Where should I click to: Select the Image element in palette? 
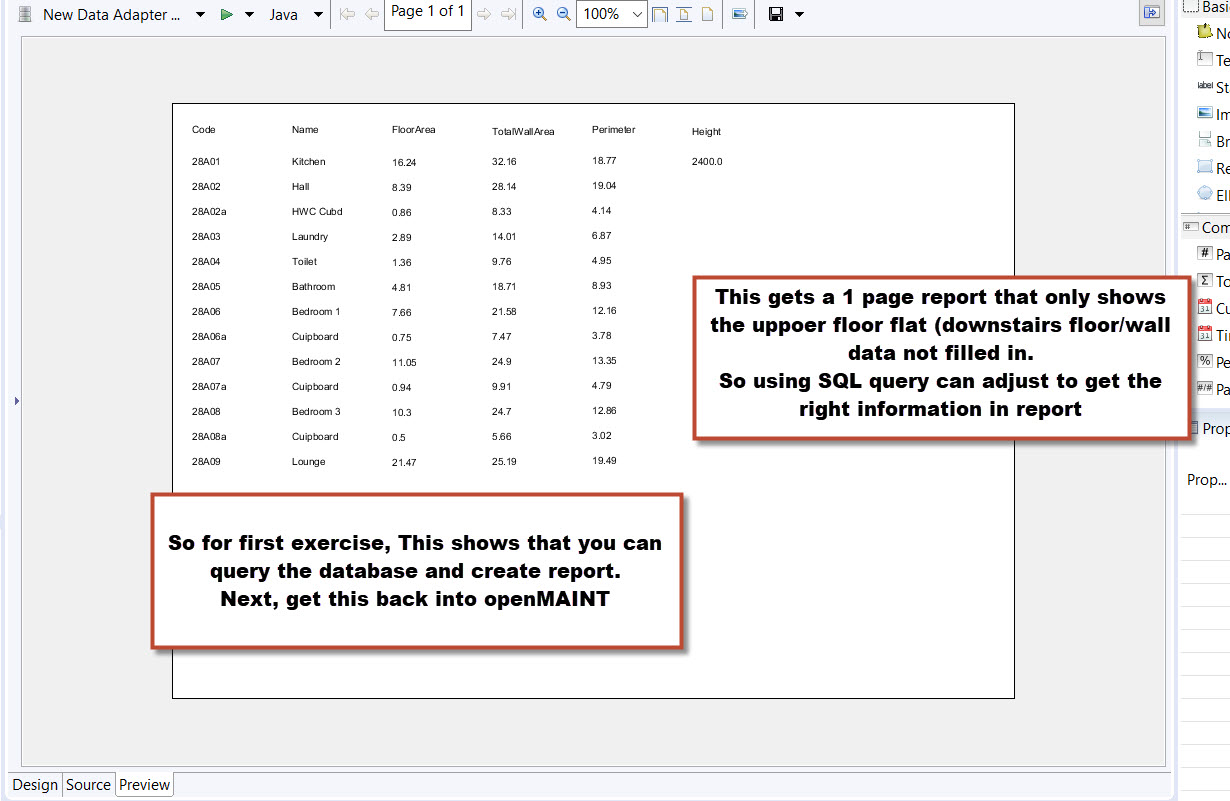tap(1205, 114)
